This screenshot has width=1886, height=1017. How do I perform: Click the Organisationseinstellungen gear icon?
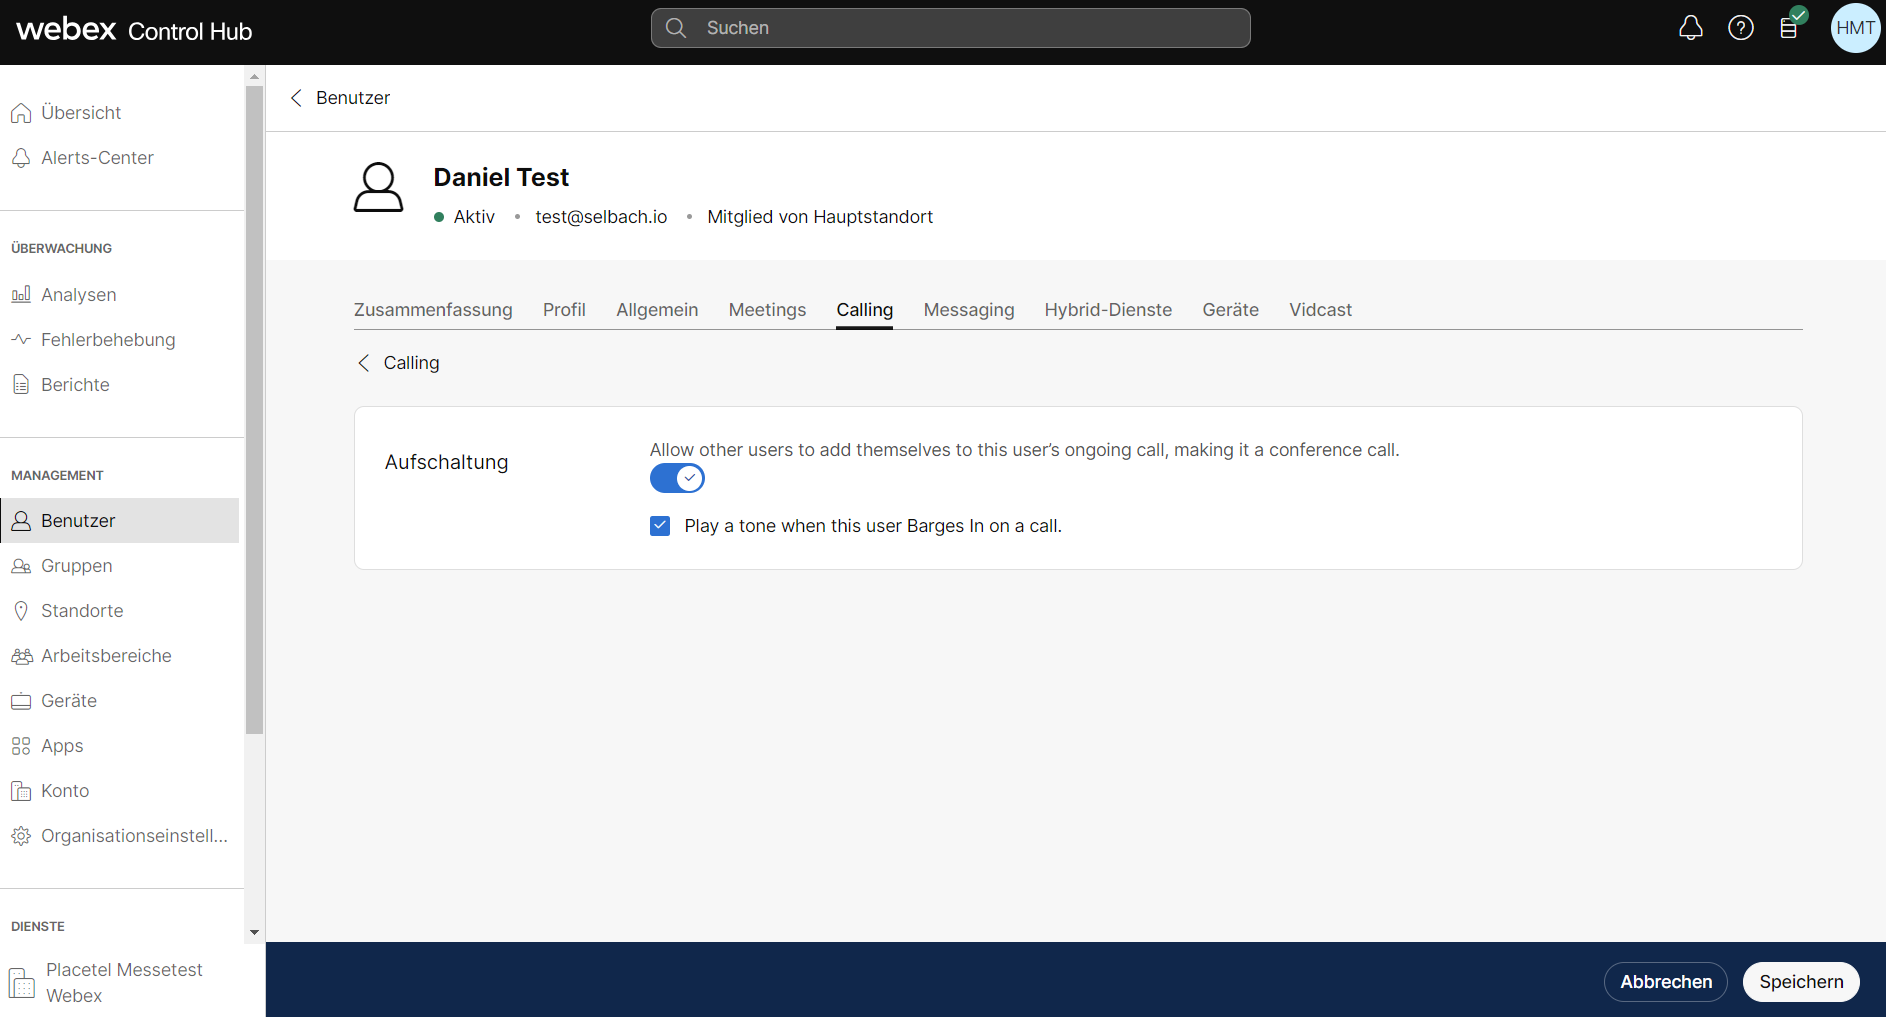(21, 836)
